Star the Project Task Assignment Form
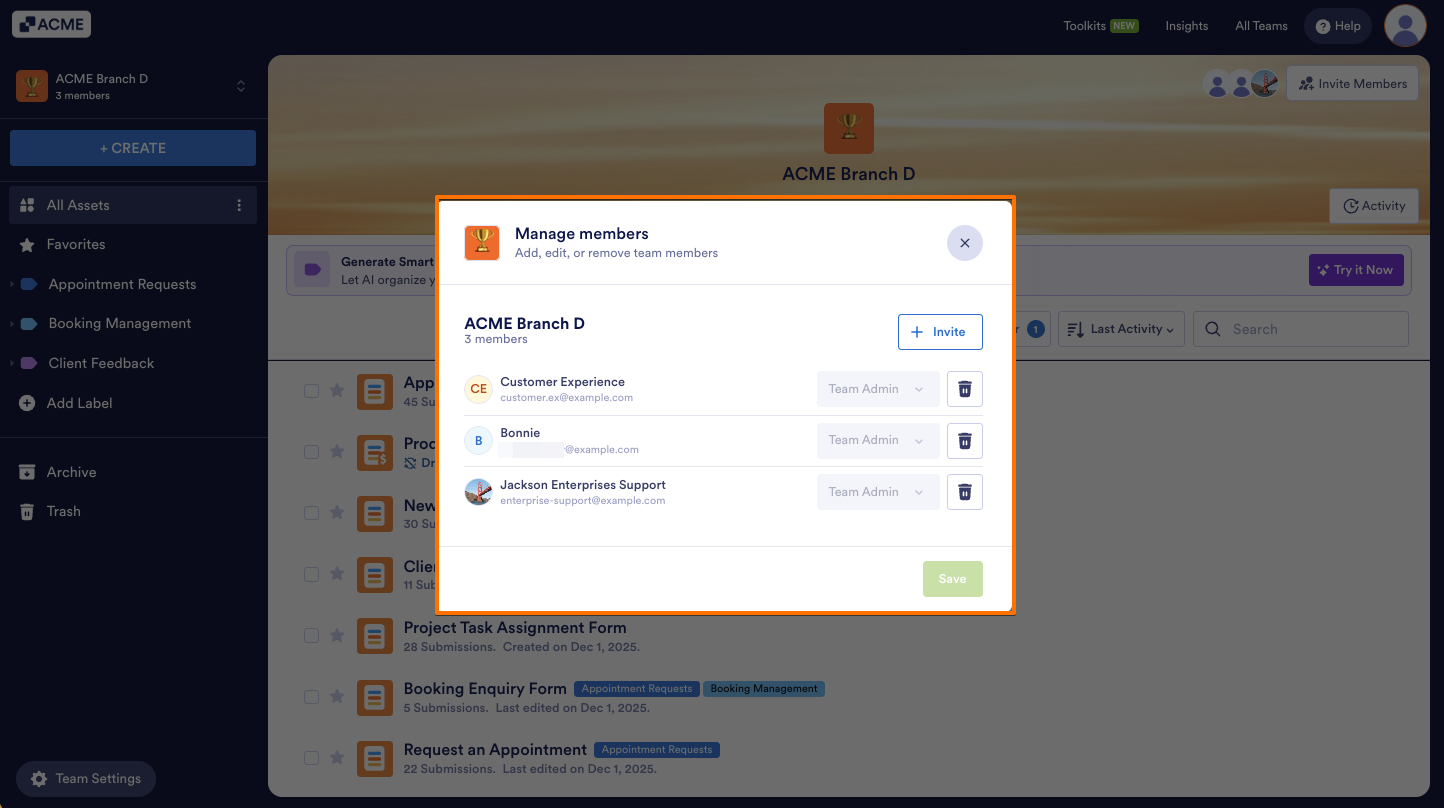This screenshot has width=1444, height=808. pos(337,636)
